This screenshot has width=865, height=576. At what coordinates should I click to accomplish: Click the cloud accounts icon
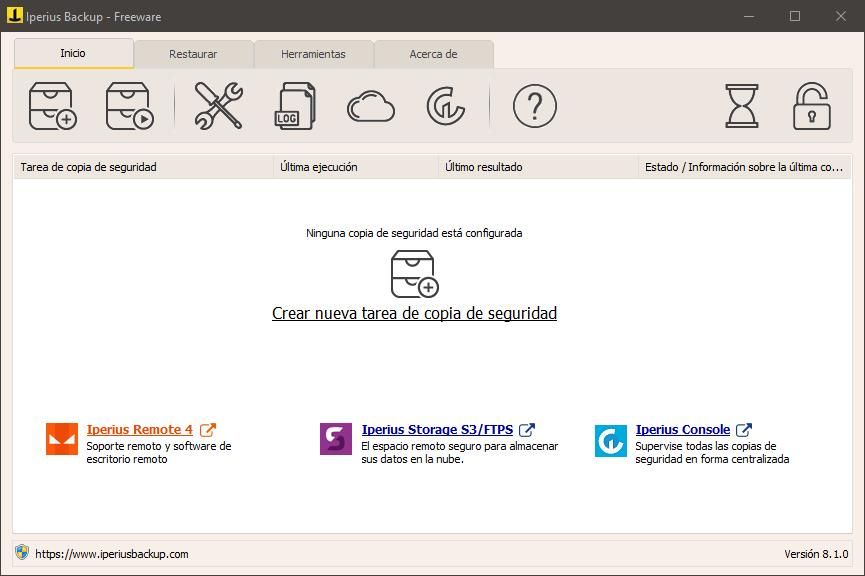click(371, 106)
